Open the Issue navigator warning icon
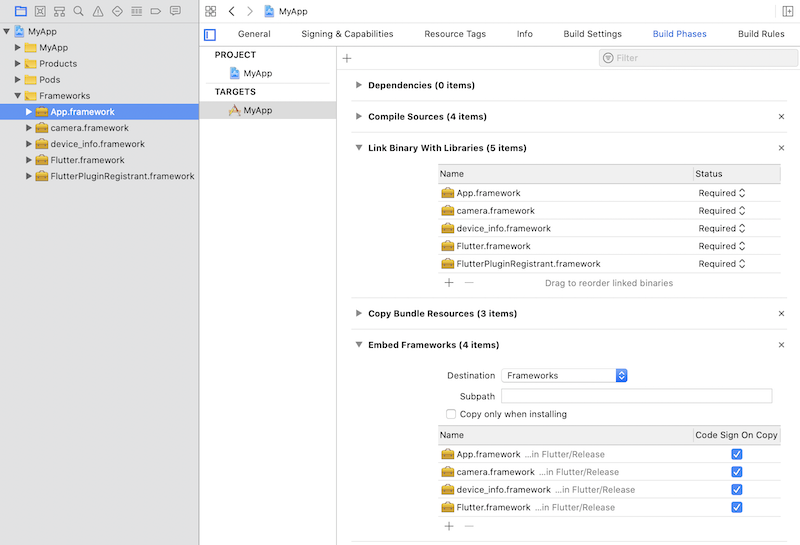 [98, 11]
